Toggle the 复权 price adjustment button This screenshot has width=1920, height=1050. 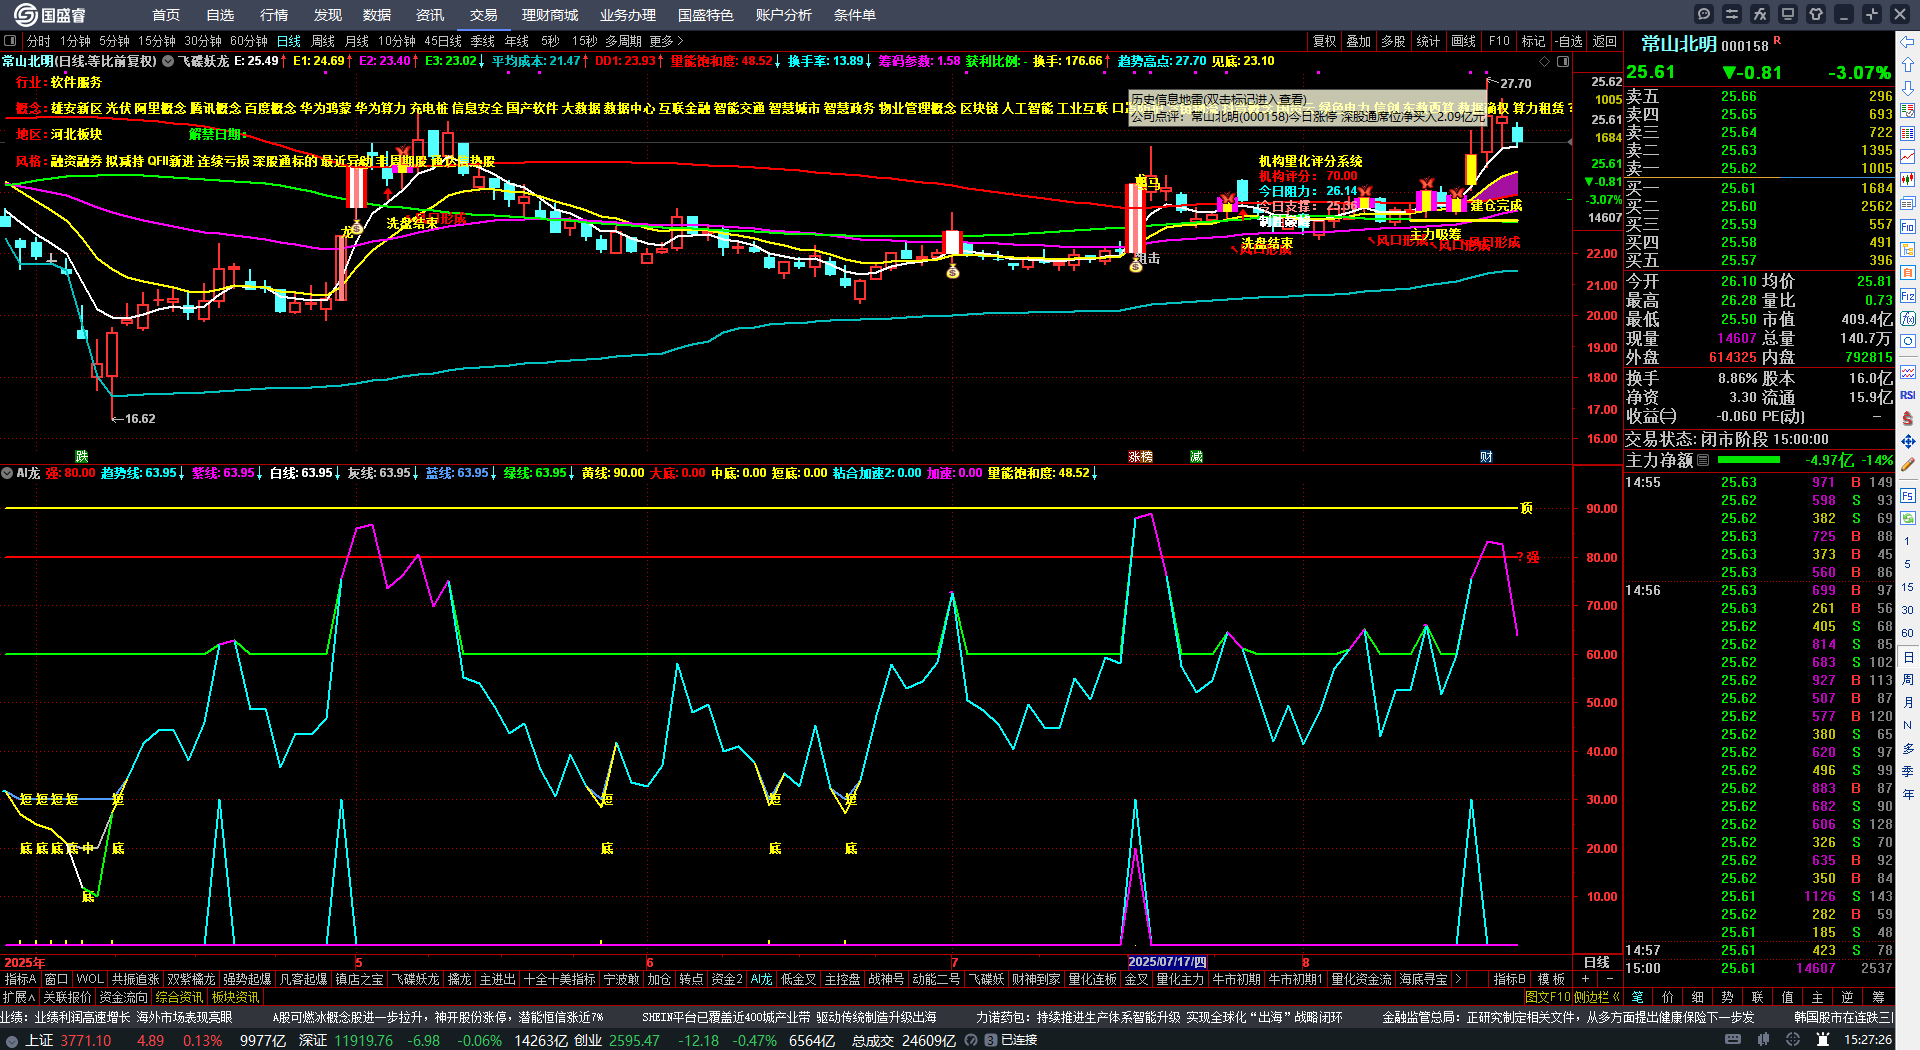(x=1325, y=41)
